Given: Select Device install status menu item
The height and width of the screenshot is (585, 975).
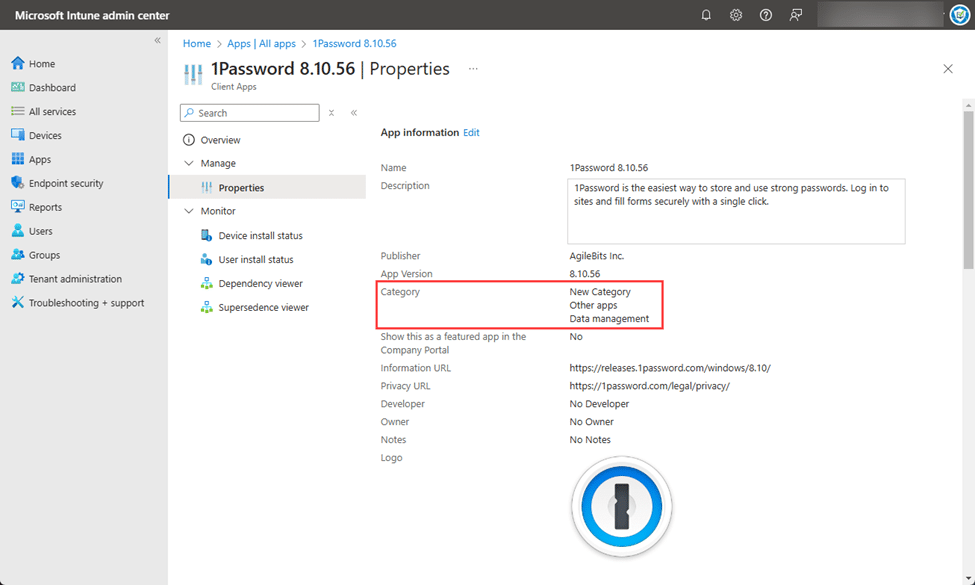Looking at the screenshot, I should coord(260,236).
